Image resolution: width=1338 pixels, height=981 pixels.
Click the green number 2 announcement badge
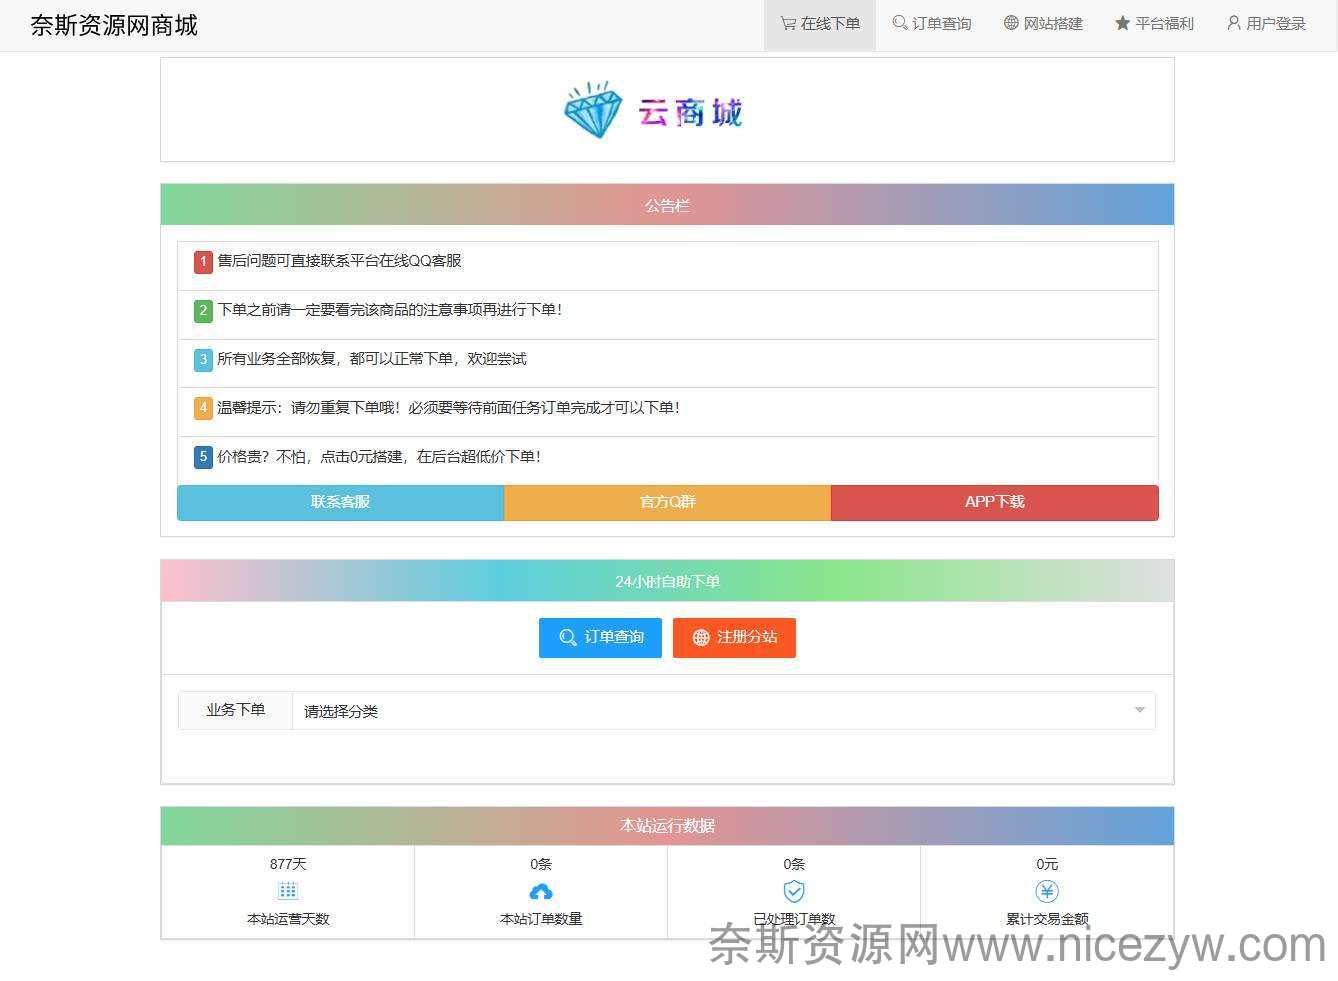coord(203,311)
